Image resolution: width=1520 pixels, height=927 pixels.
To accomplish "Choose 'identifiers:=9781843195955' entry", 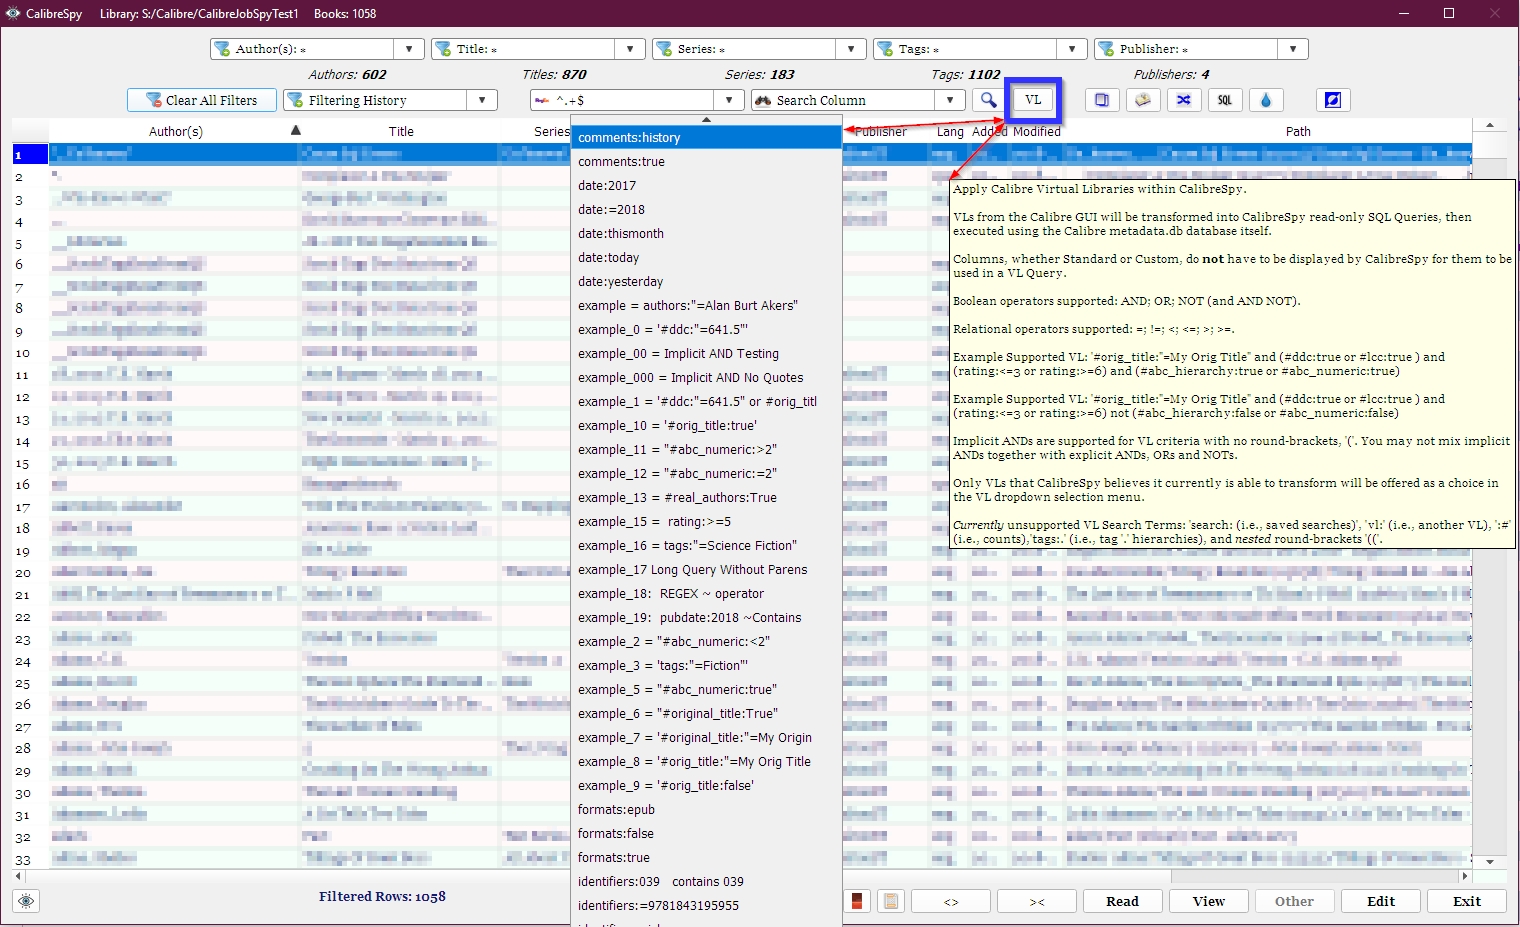I will click(x=706, y=905).
